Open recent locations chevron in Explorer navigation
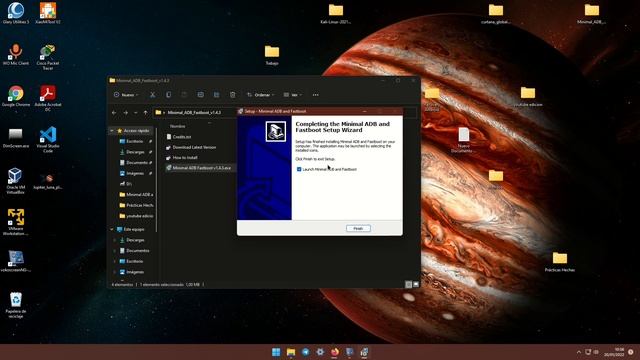This screenshot has width=640, height=360. [136, 113]
